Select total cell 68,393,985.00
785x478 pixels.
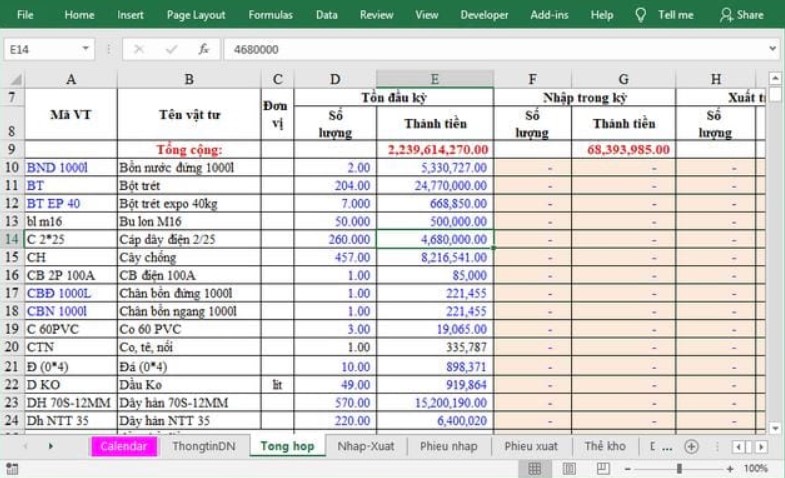point(623,149)
